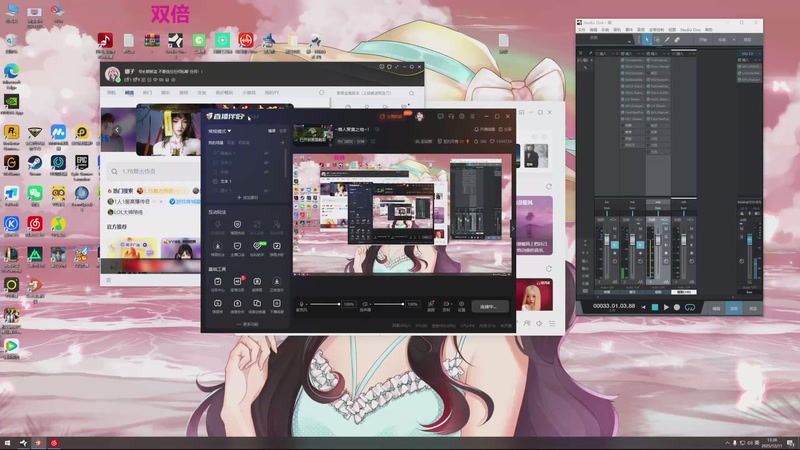Select the range tool in Studio One
This screenshot has height=450, width=800.
(657, 40)
